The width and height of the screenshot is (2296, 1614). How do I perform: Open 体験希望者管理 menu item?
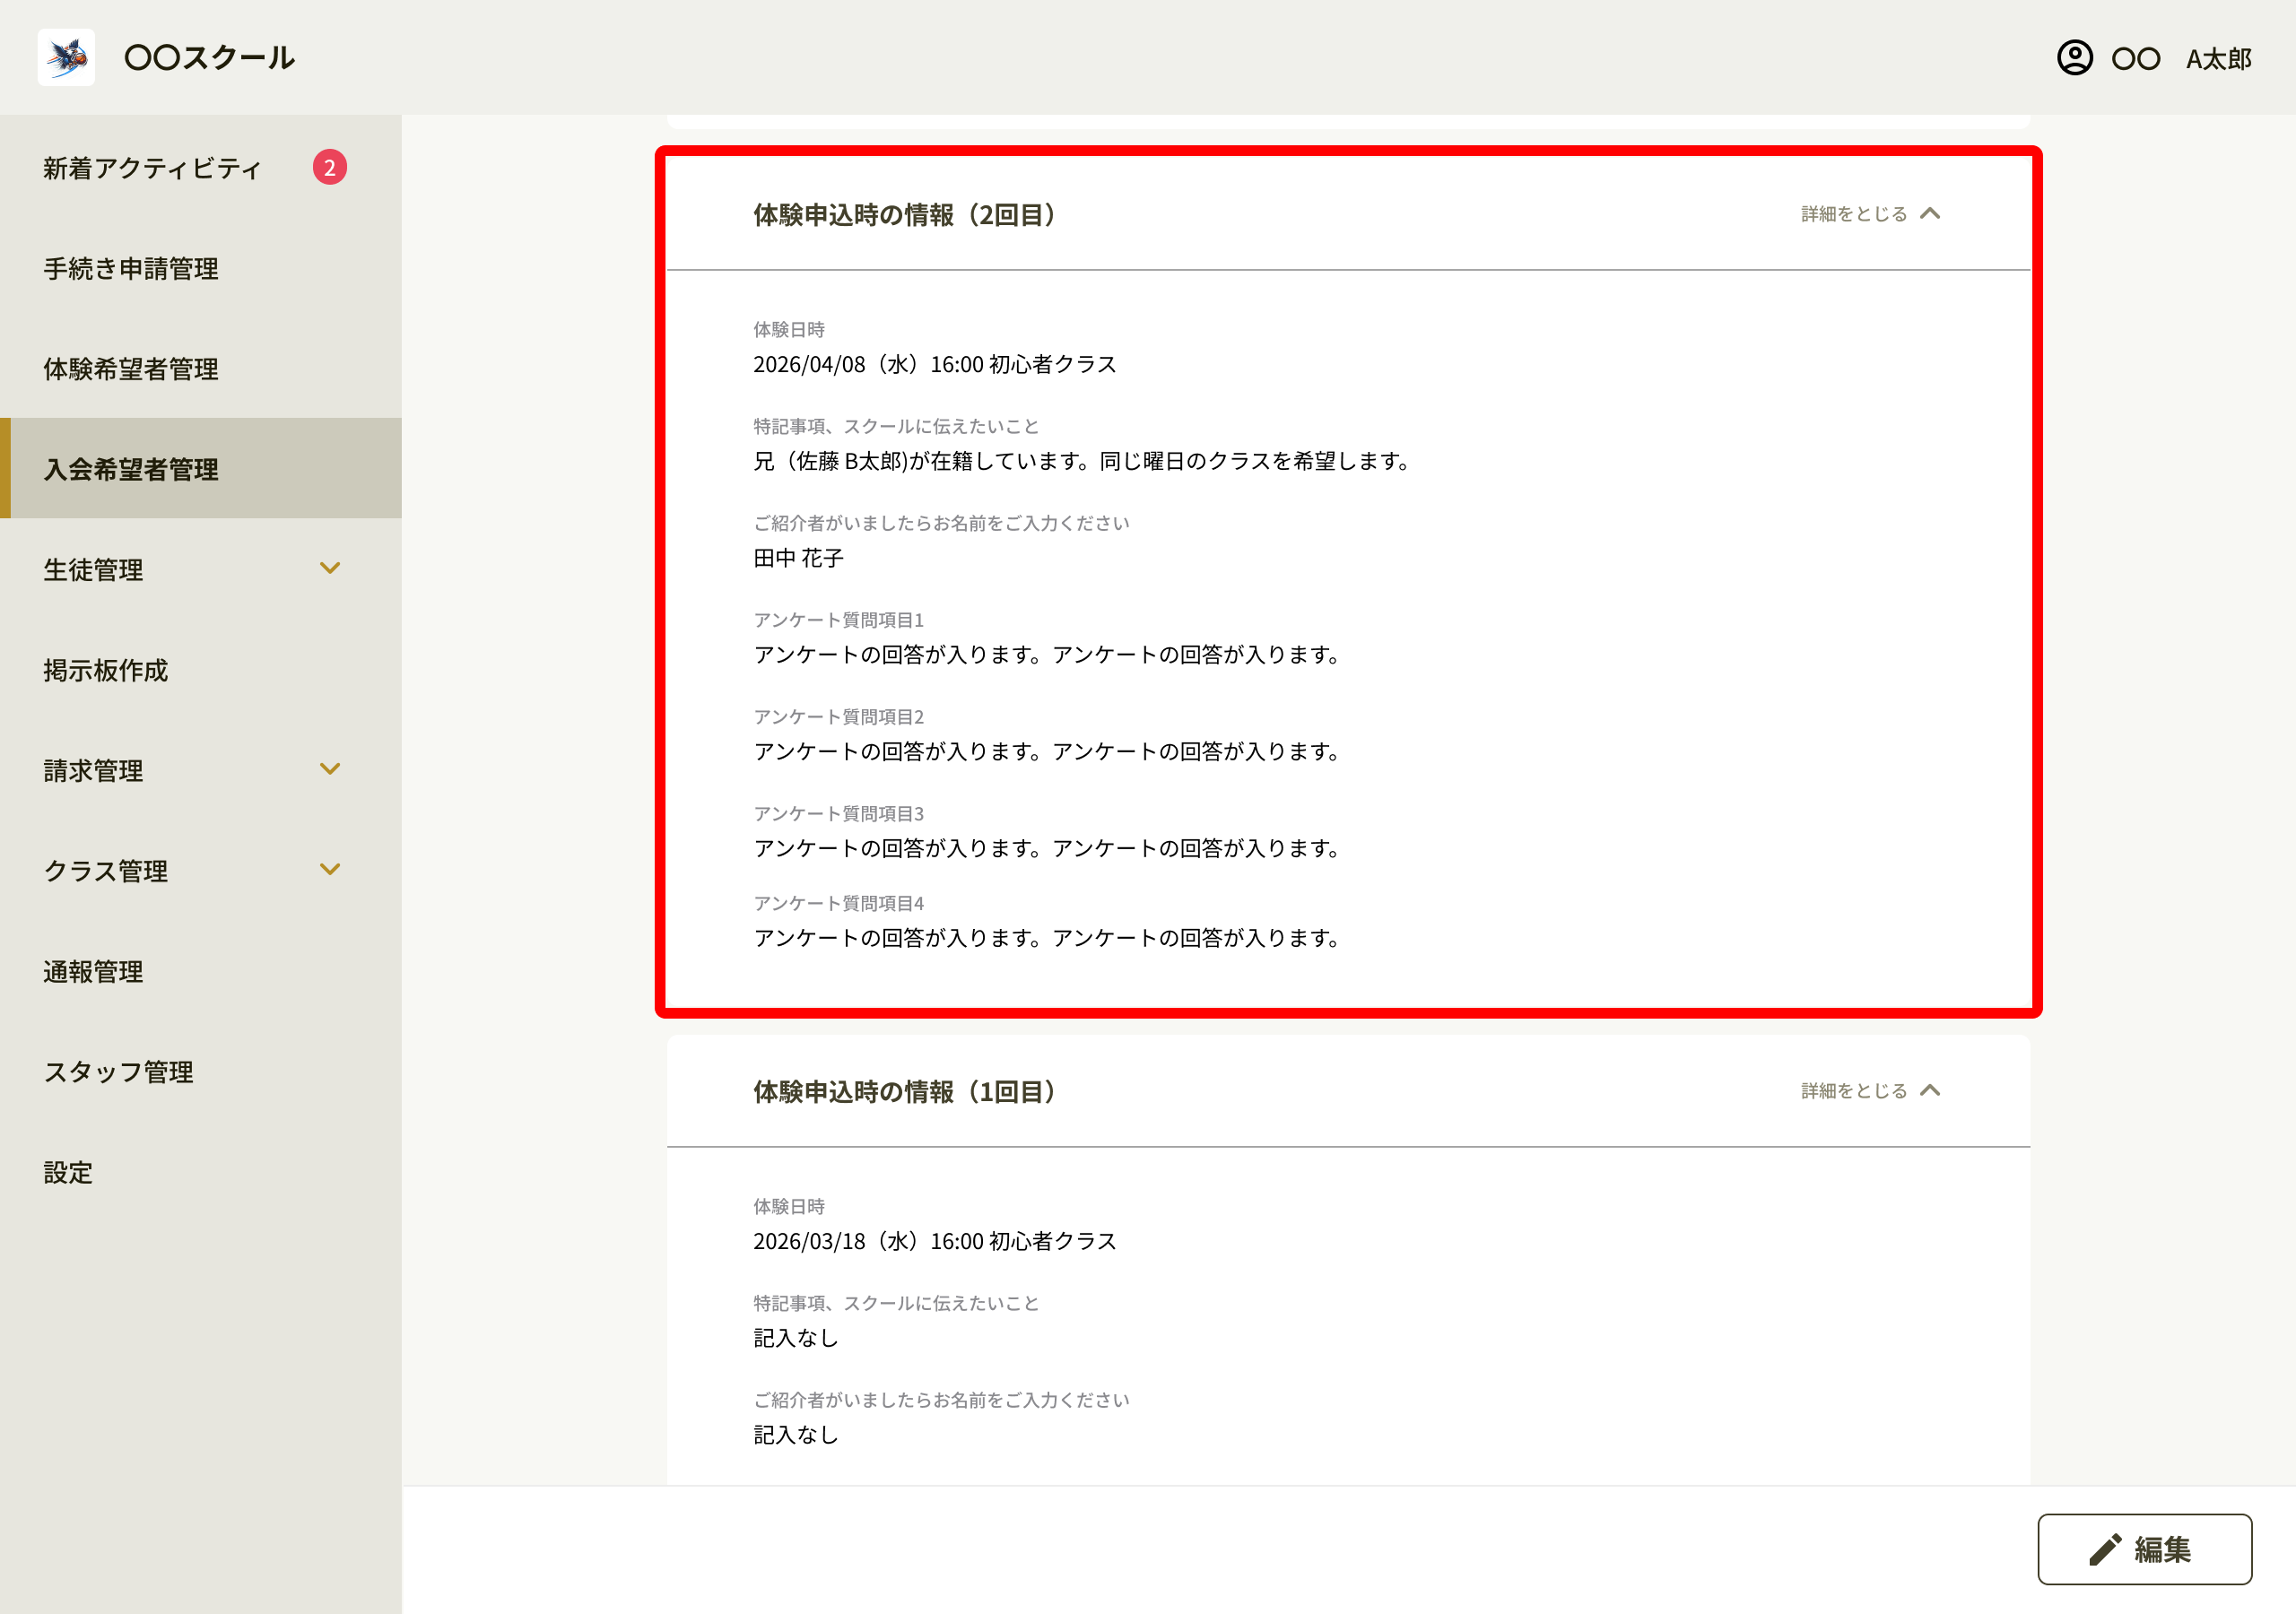[x=200, y=369]
